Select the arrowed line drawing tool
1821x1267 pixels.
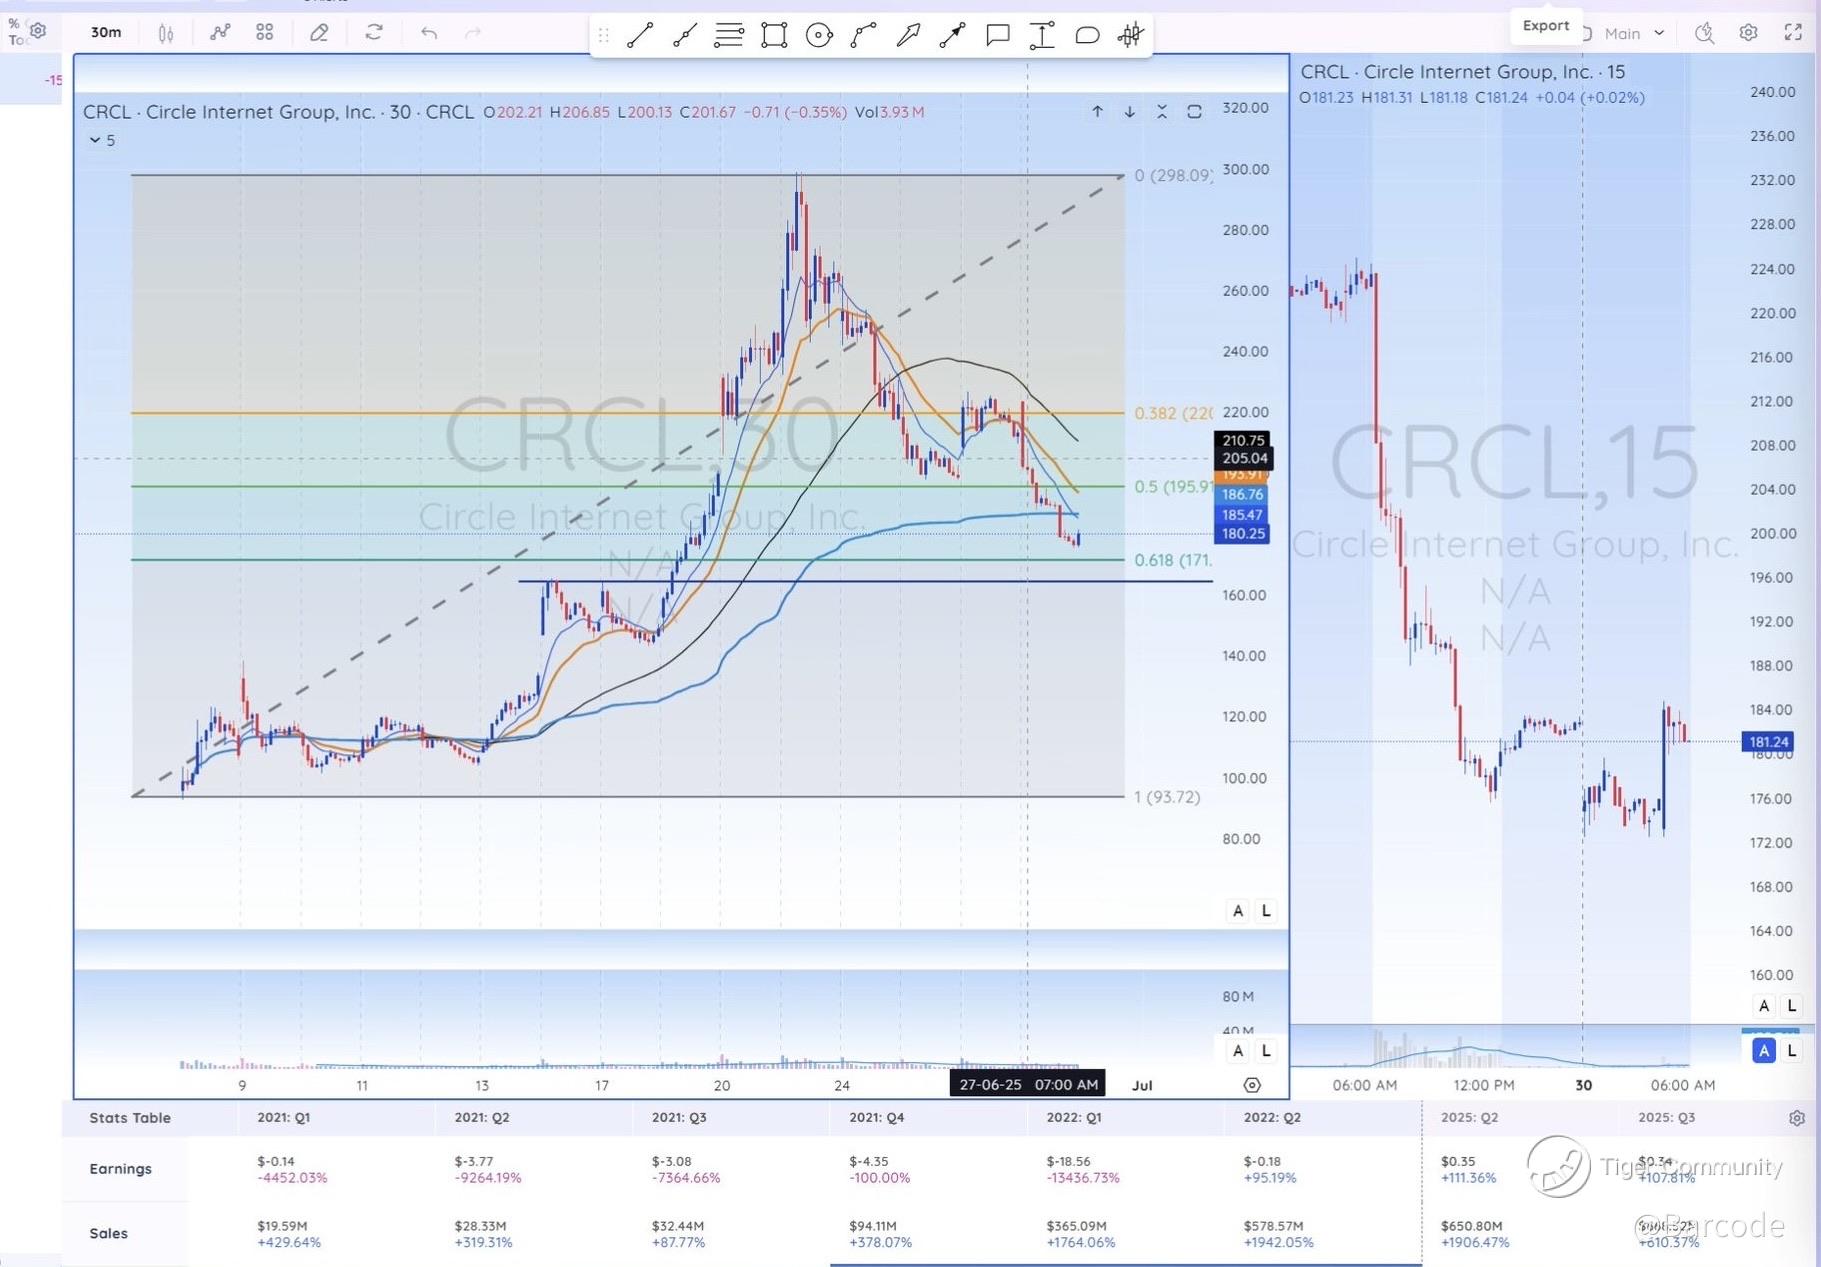tap(953, 36)
